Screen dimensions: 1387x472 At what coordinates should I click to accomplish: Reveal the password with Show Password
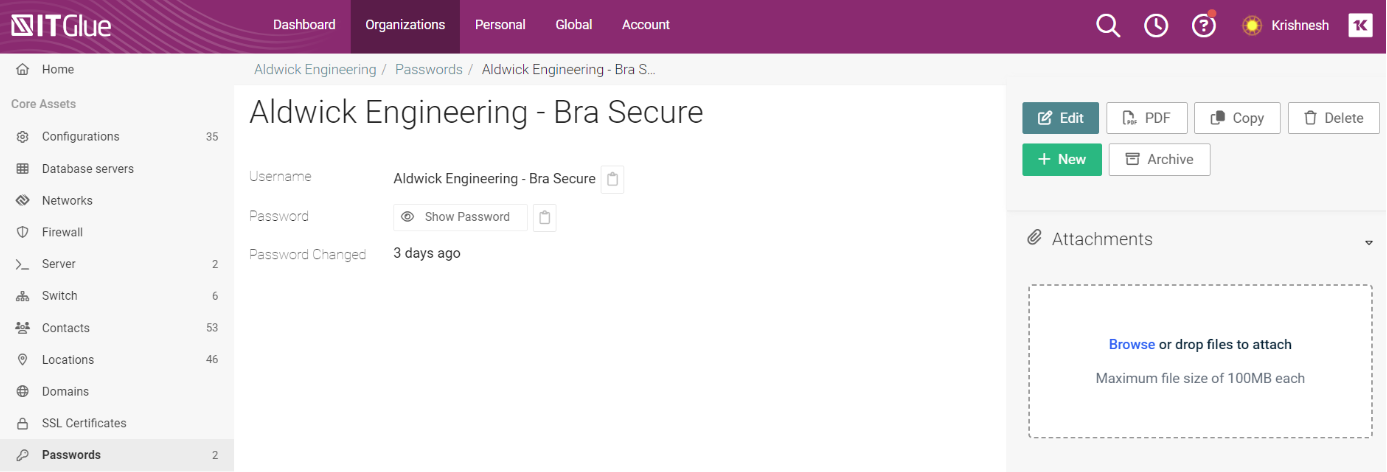pos(460,217)
